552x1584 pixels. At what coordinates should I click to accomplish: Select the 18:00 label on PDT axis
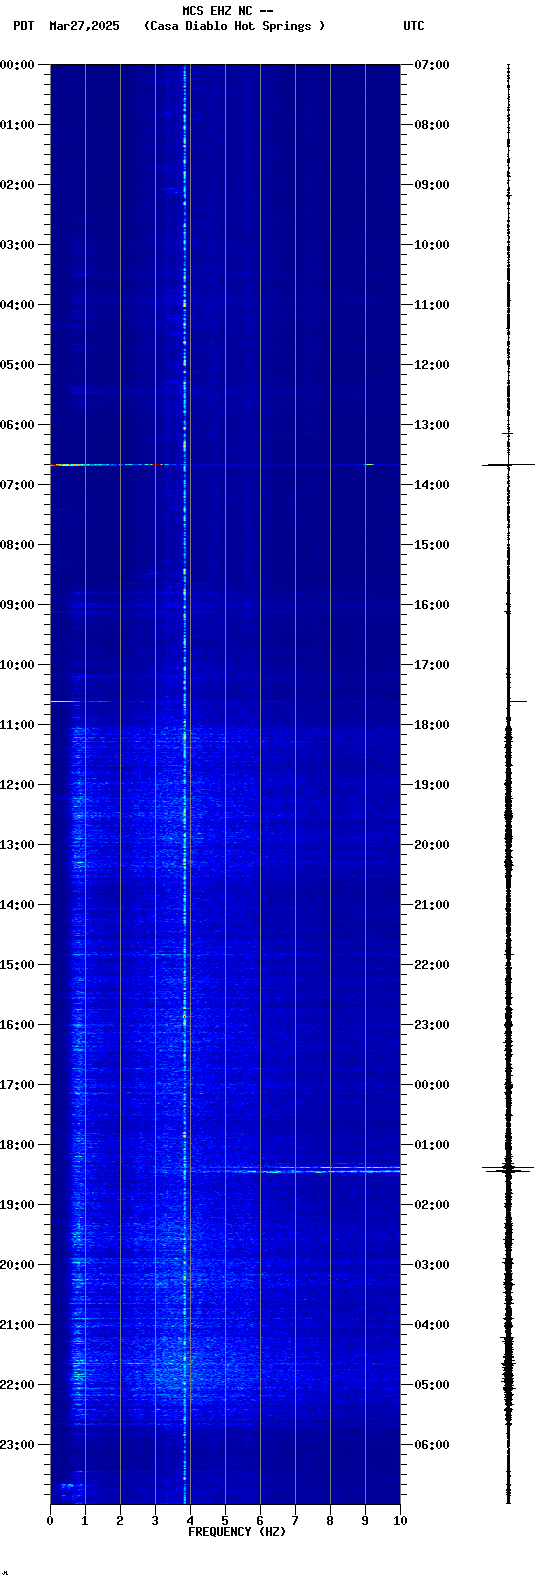tap(19, 1145)
